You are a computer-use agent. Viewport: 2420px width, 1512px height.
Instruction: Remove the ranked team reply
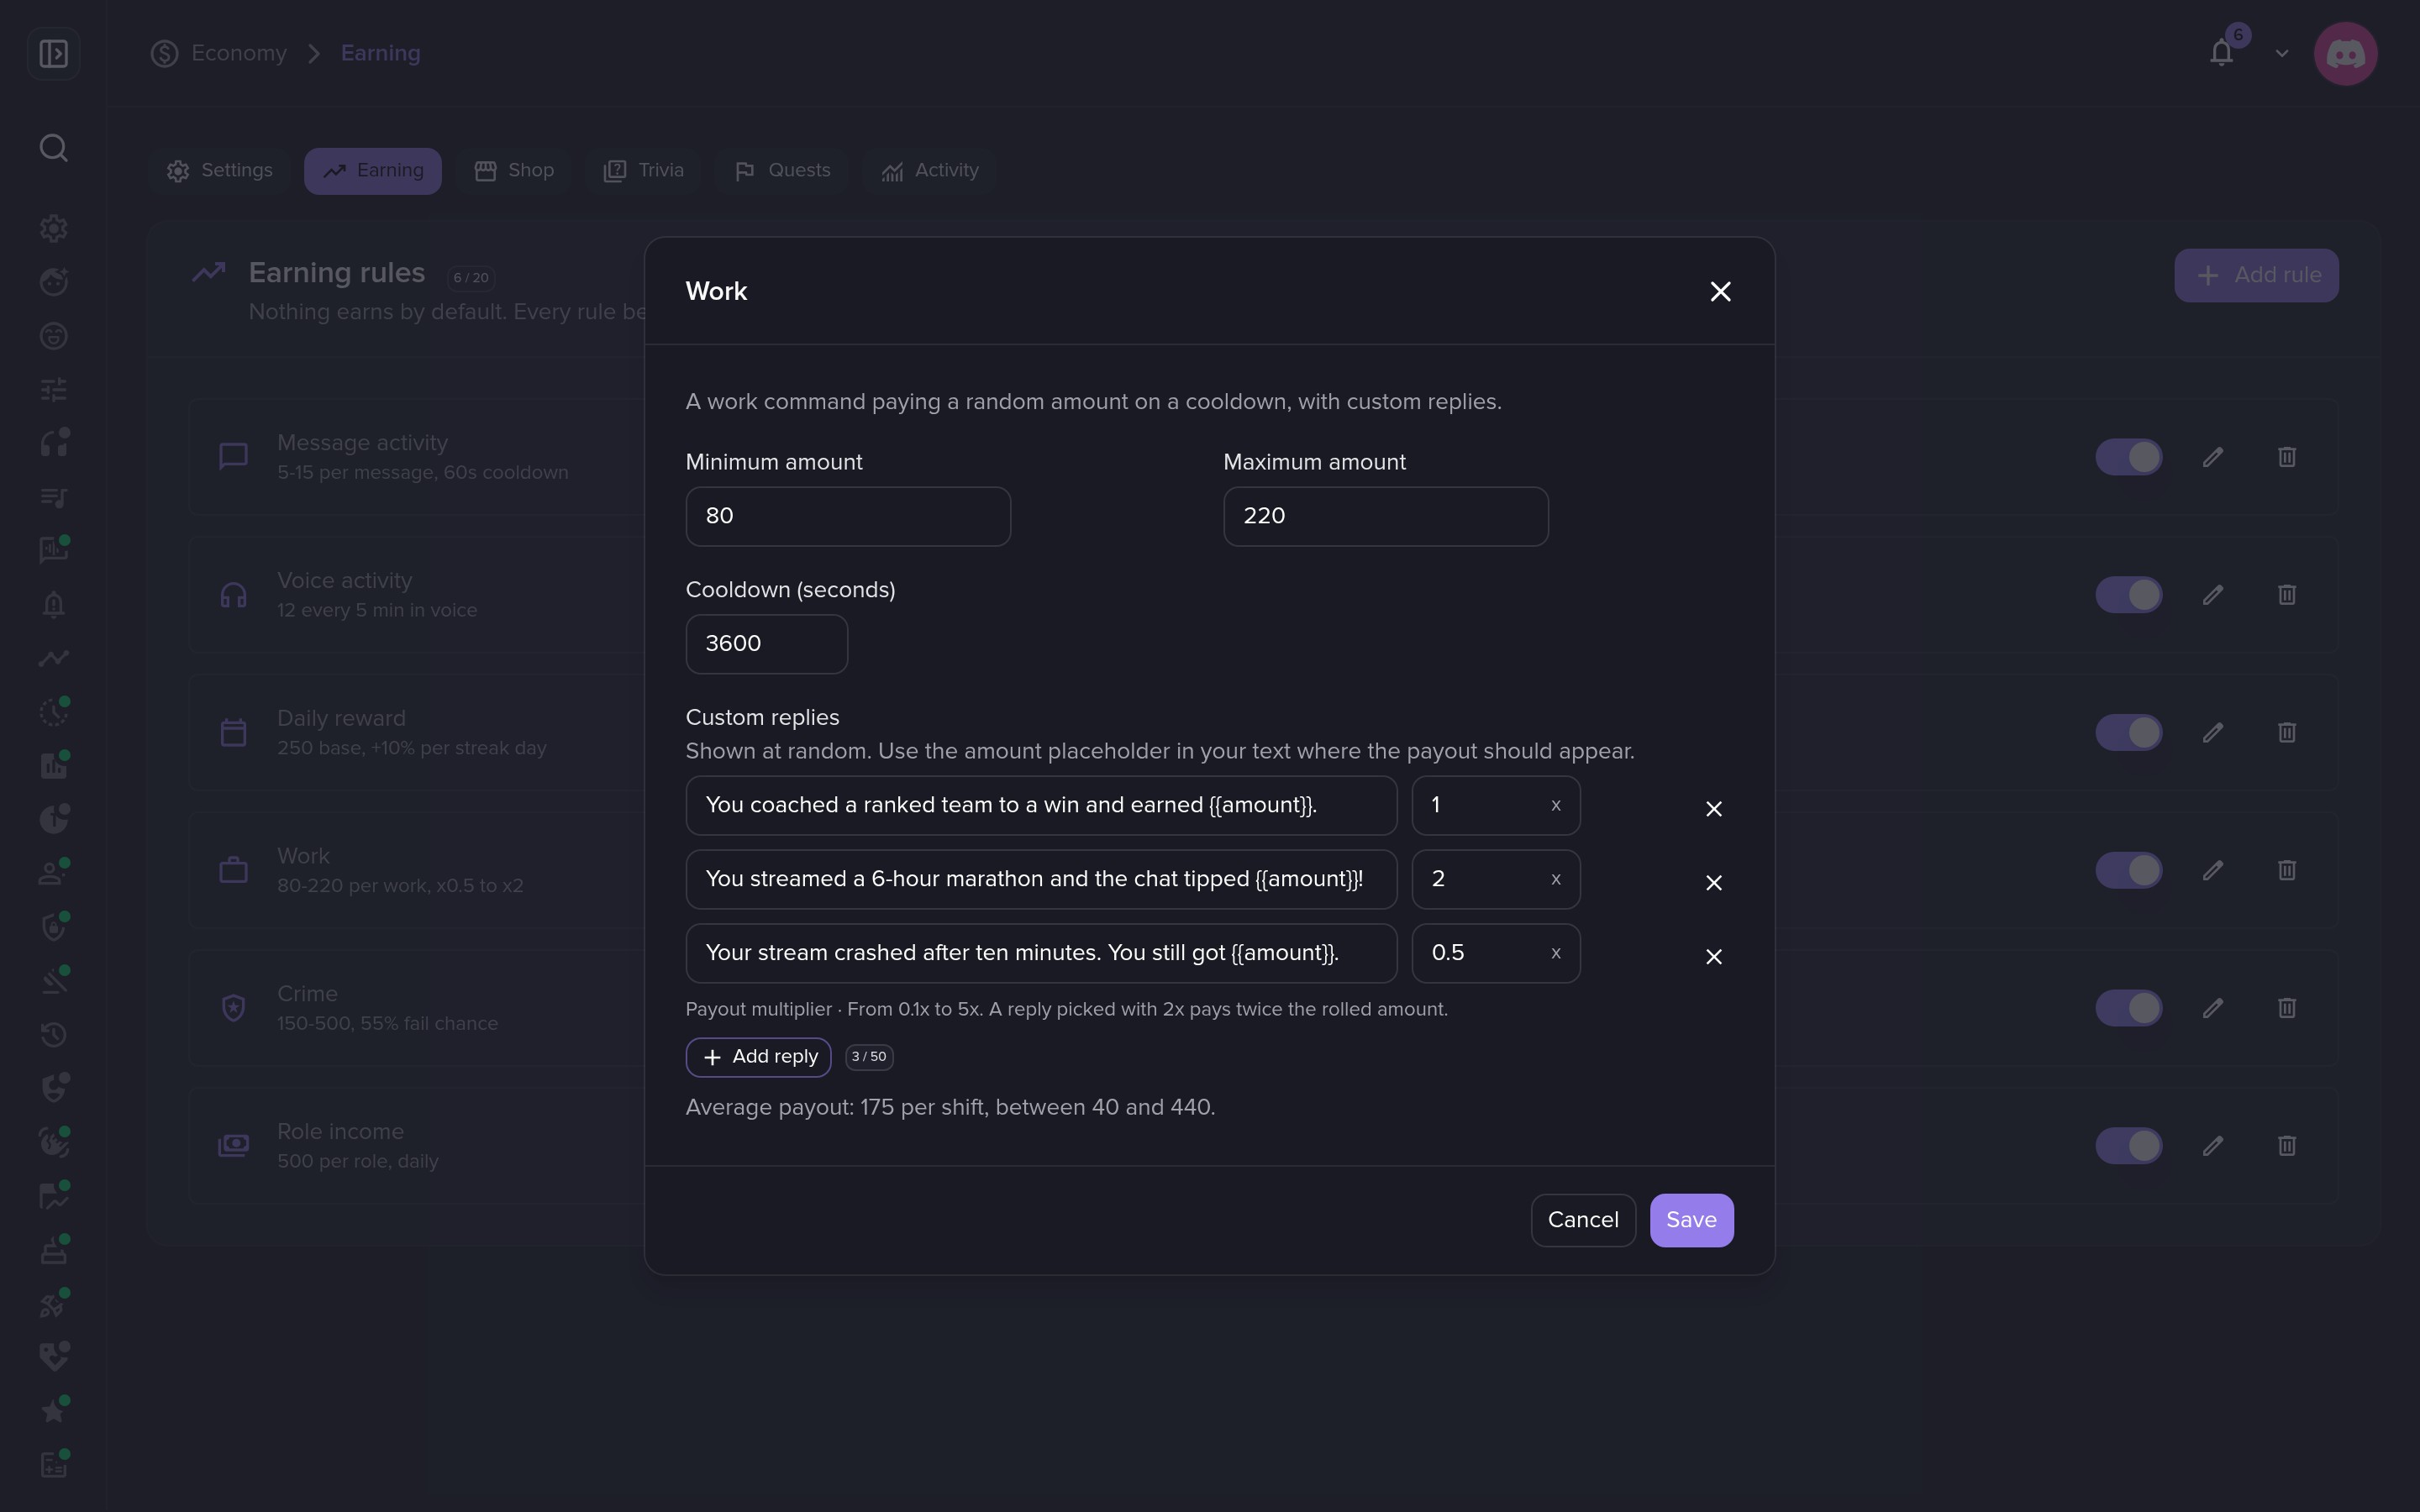(1713, 808)
